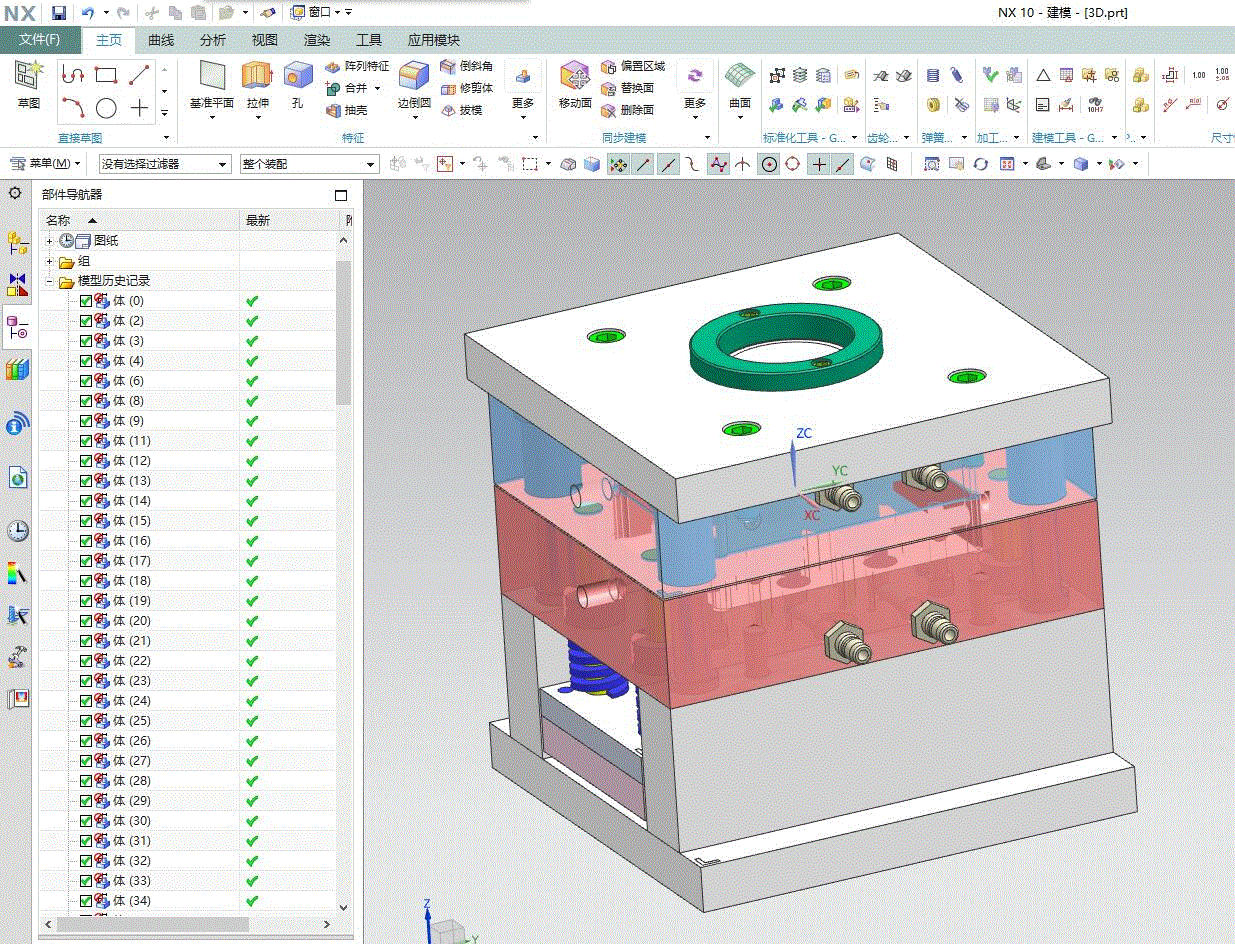Open the reuse library books sidebar icon
The image size is (1235, 944).
click(x=17, y=369)
